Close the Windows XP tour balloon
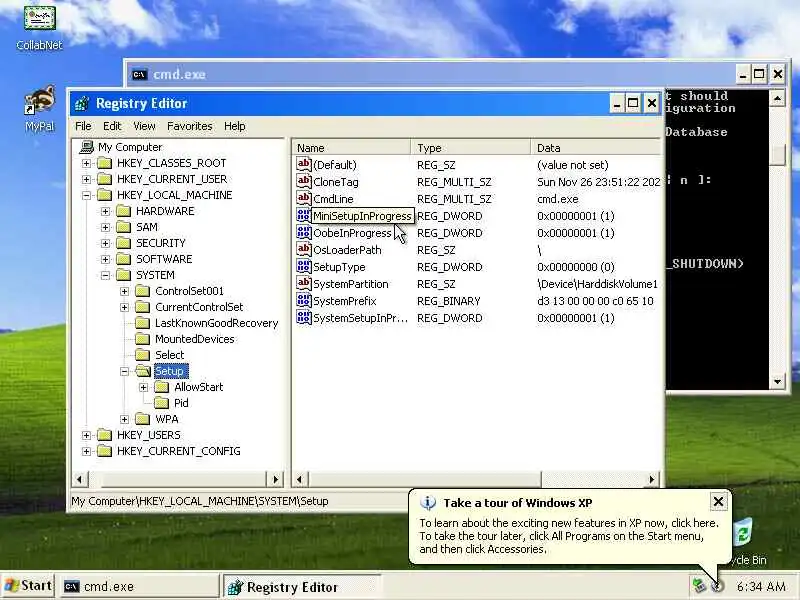800x600 pixels. click(718, 502)
